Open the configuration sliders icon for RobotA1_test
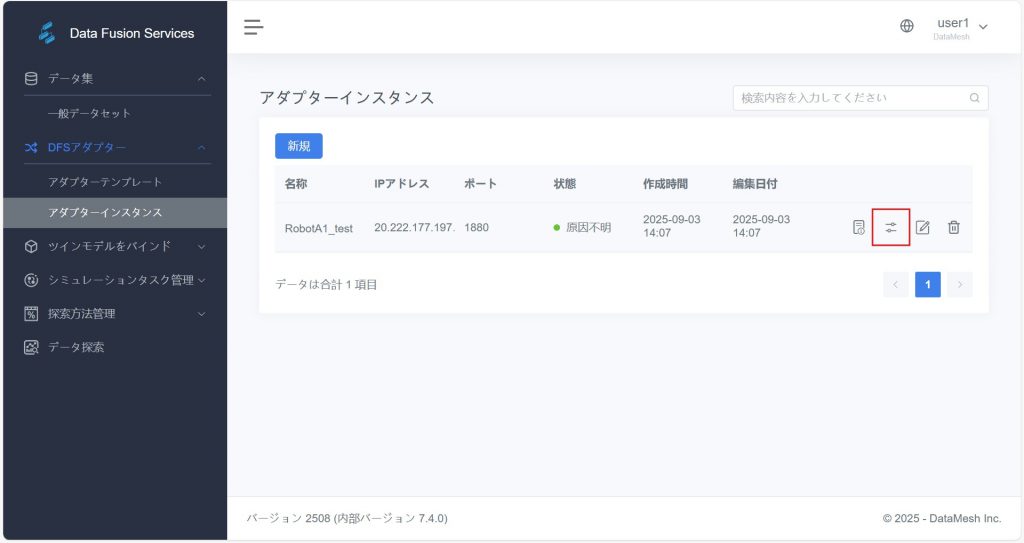This screenshot has width=1024, height=543. pos(890,228)
